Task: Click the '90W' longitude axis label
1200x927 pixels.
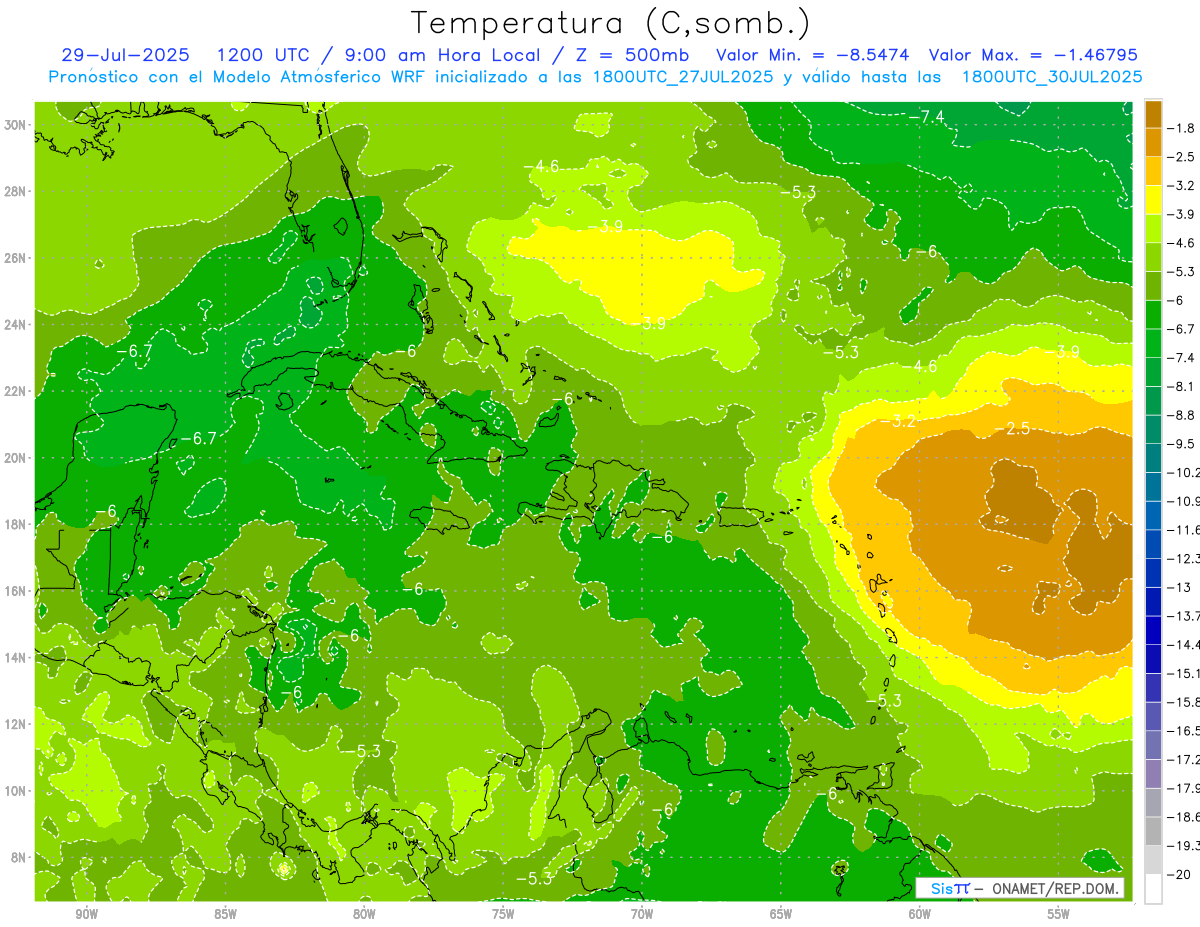Action: click(86, 915)
